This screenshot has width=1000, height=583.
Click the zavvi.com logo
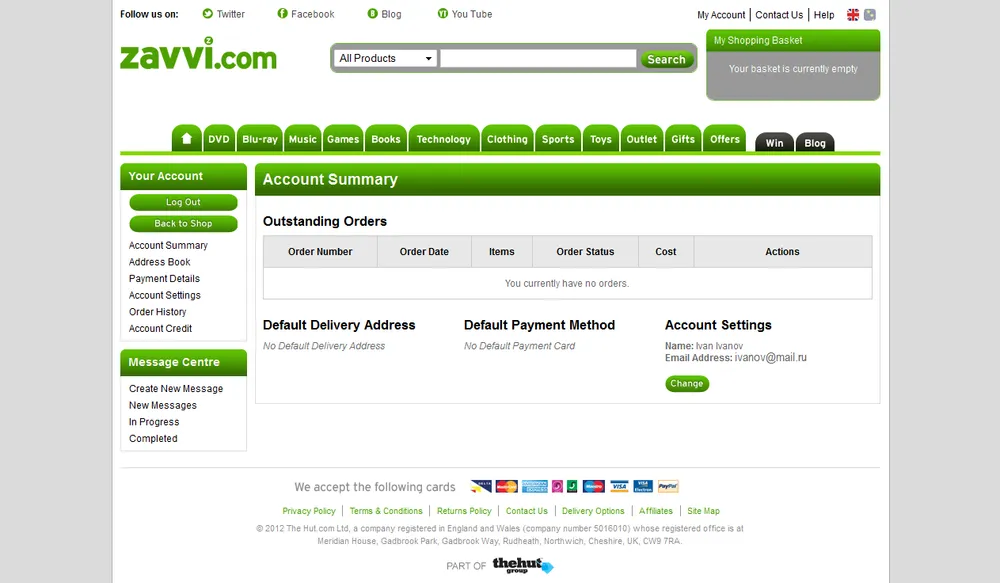click(x=198, y=54)
